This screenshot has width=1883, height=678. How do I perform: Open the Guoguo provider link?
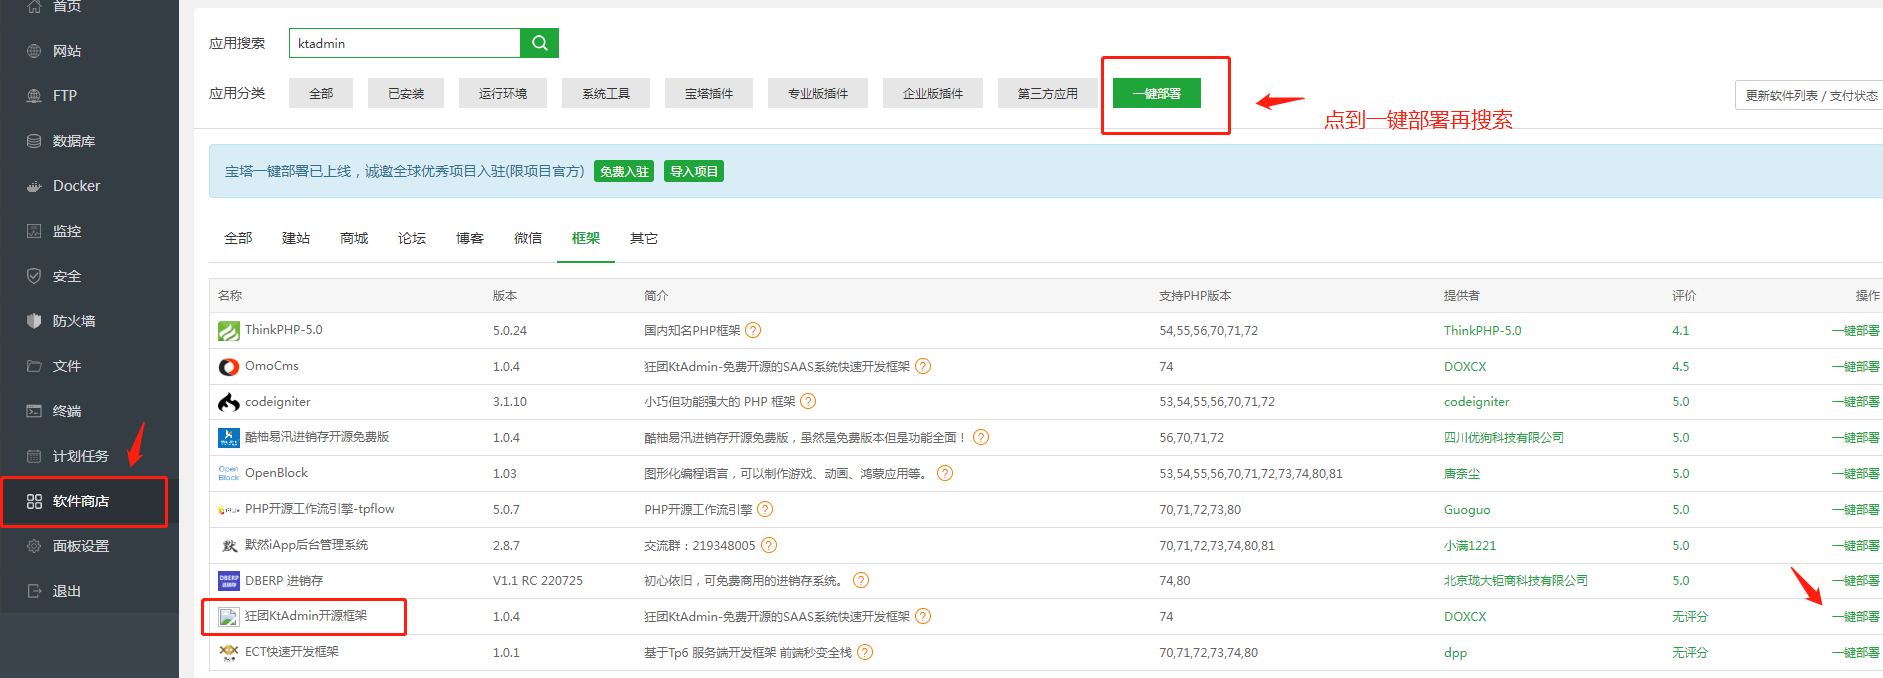point(1467,510)
